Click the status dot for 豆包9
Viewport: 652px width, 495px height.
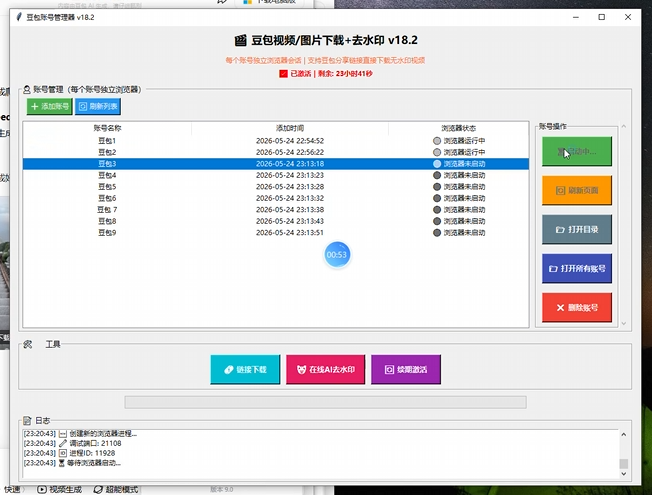pos(437,233)
